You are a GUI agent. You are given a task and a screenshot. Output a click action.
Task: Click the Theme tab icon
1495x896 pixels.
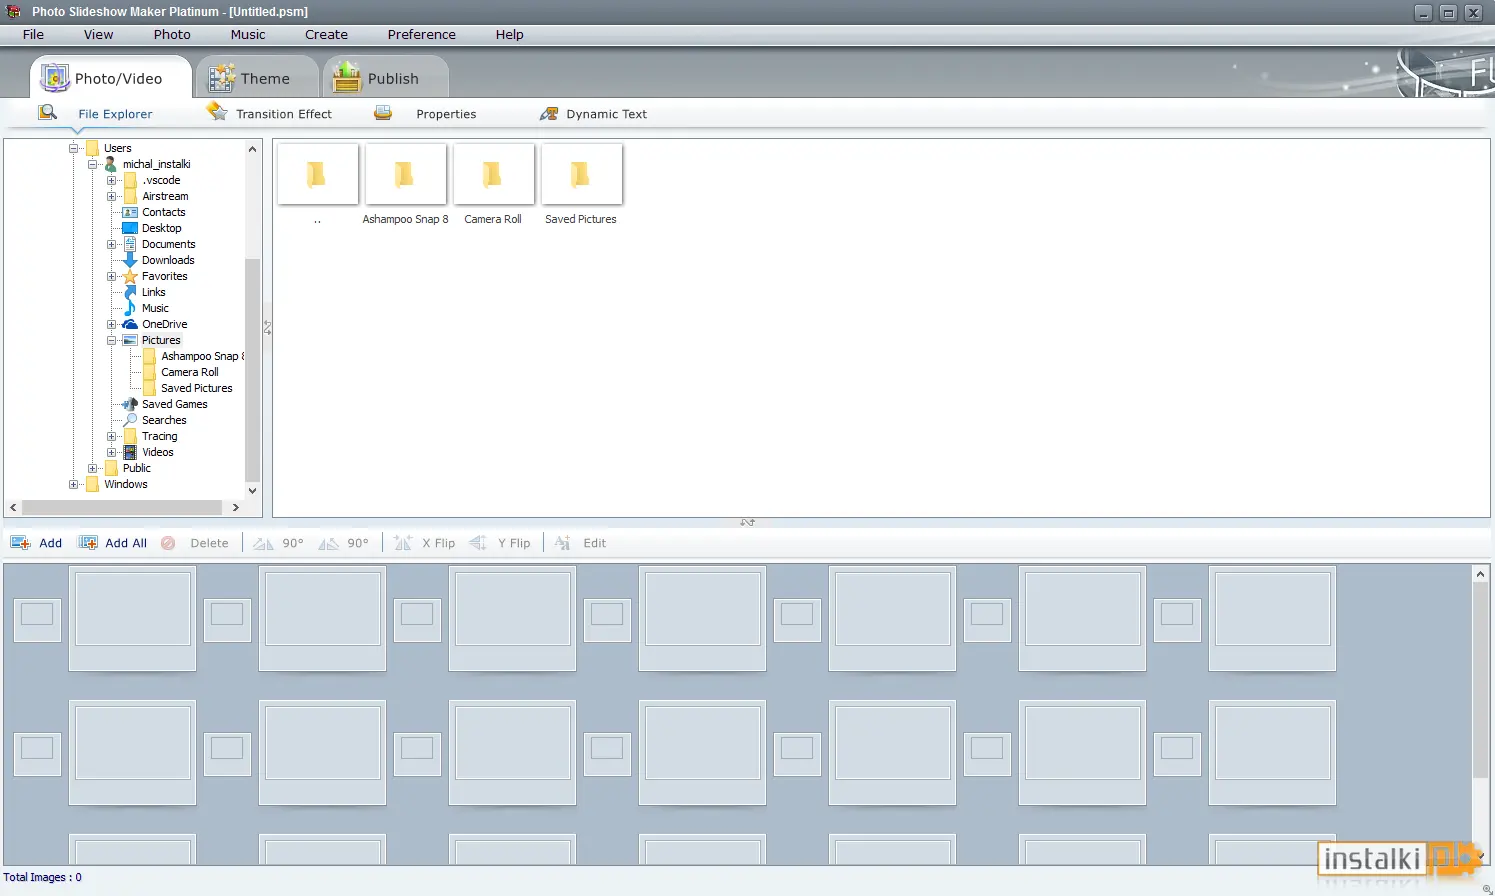pyautogui.click(x=221, y=78)
